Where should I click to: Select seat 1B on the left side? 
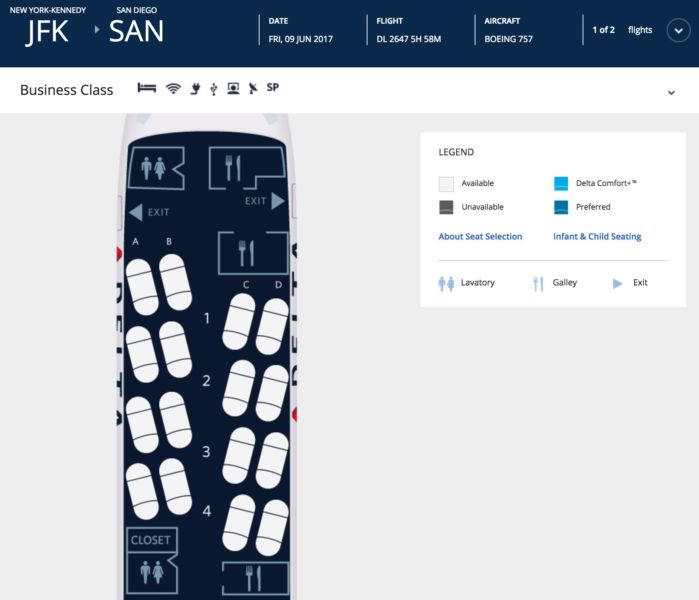(x=175, y=281)
